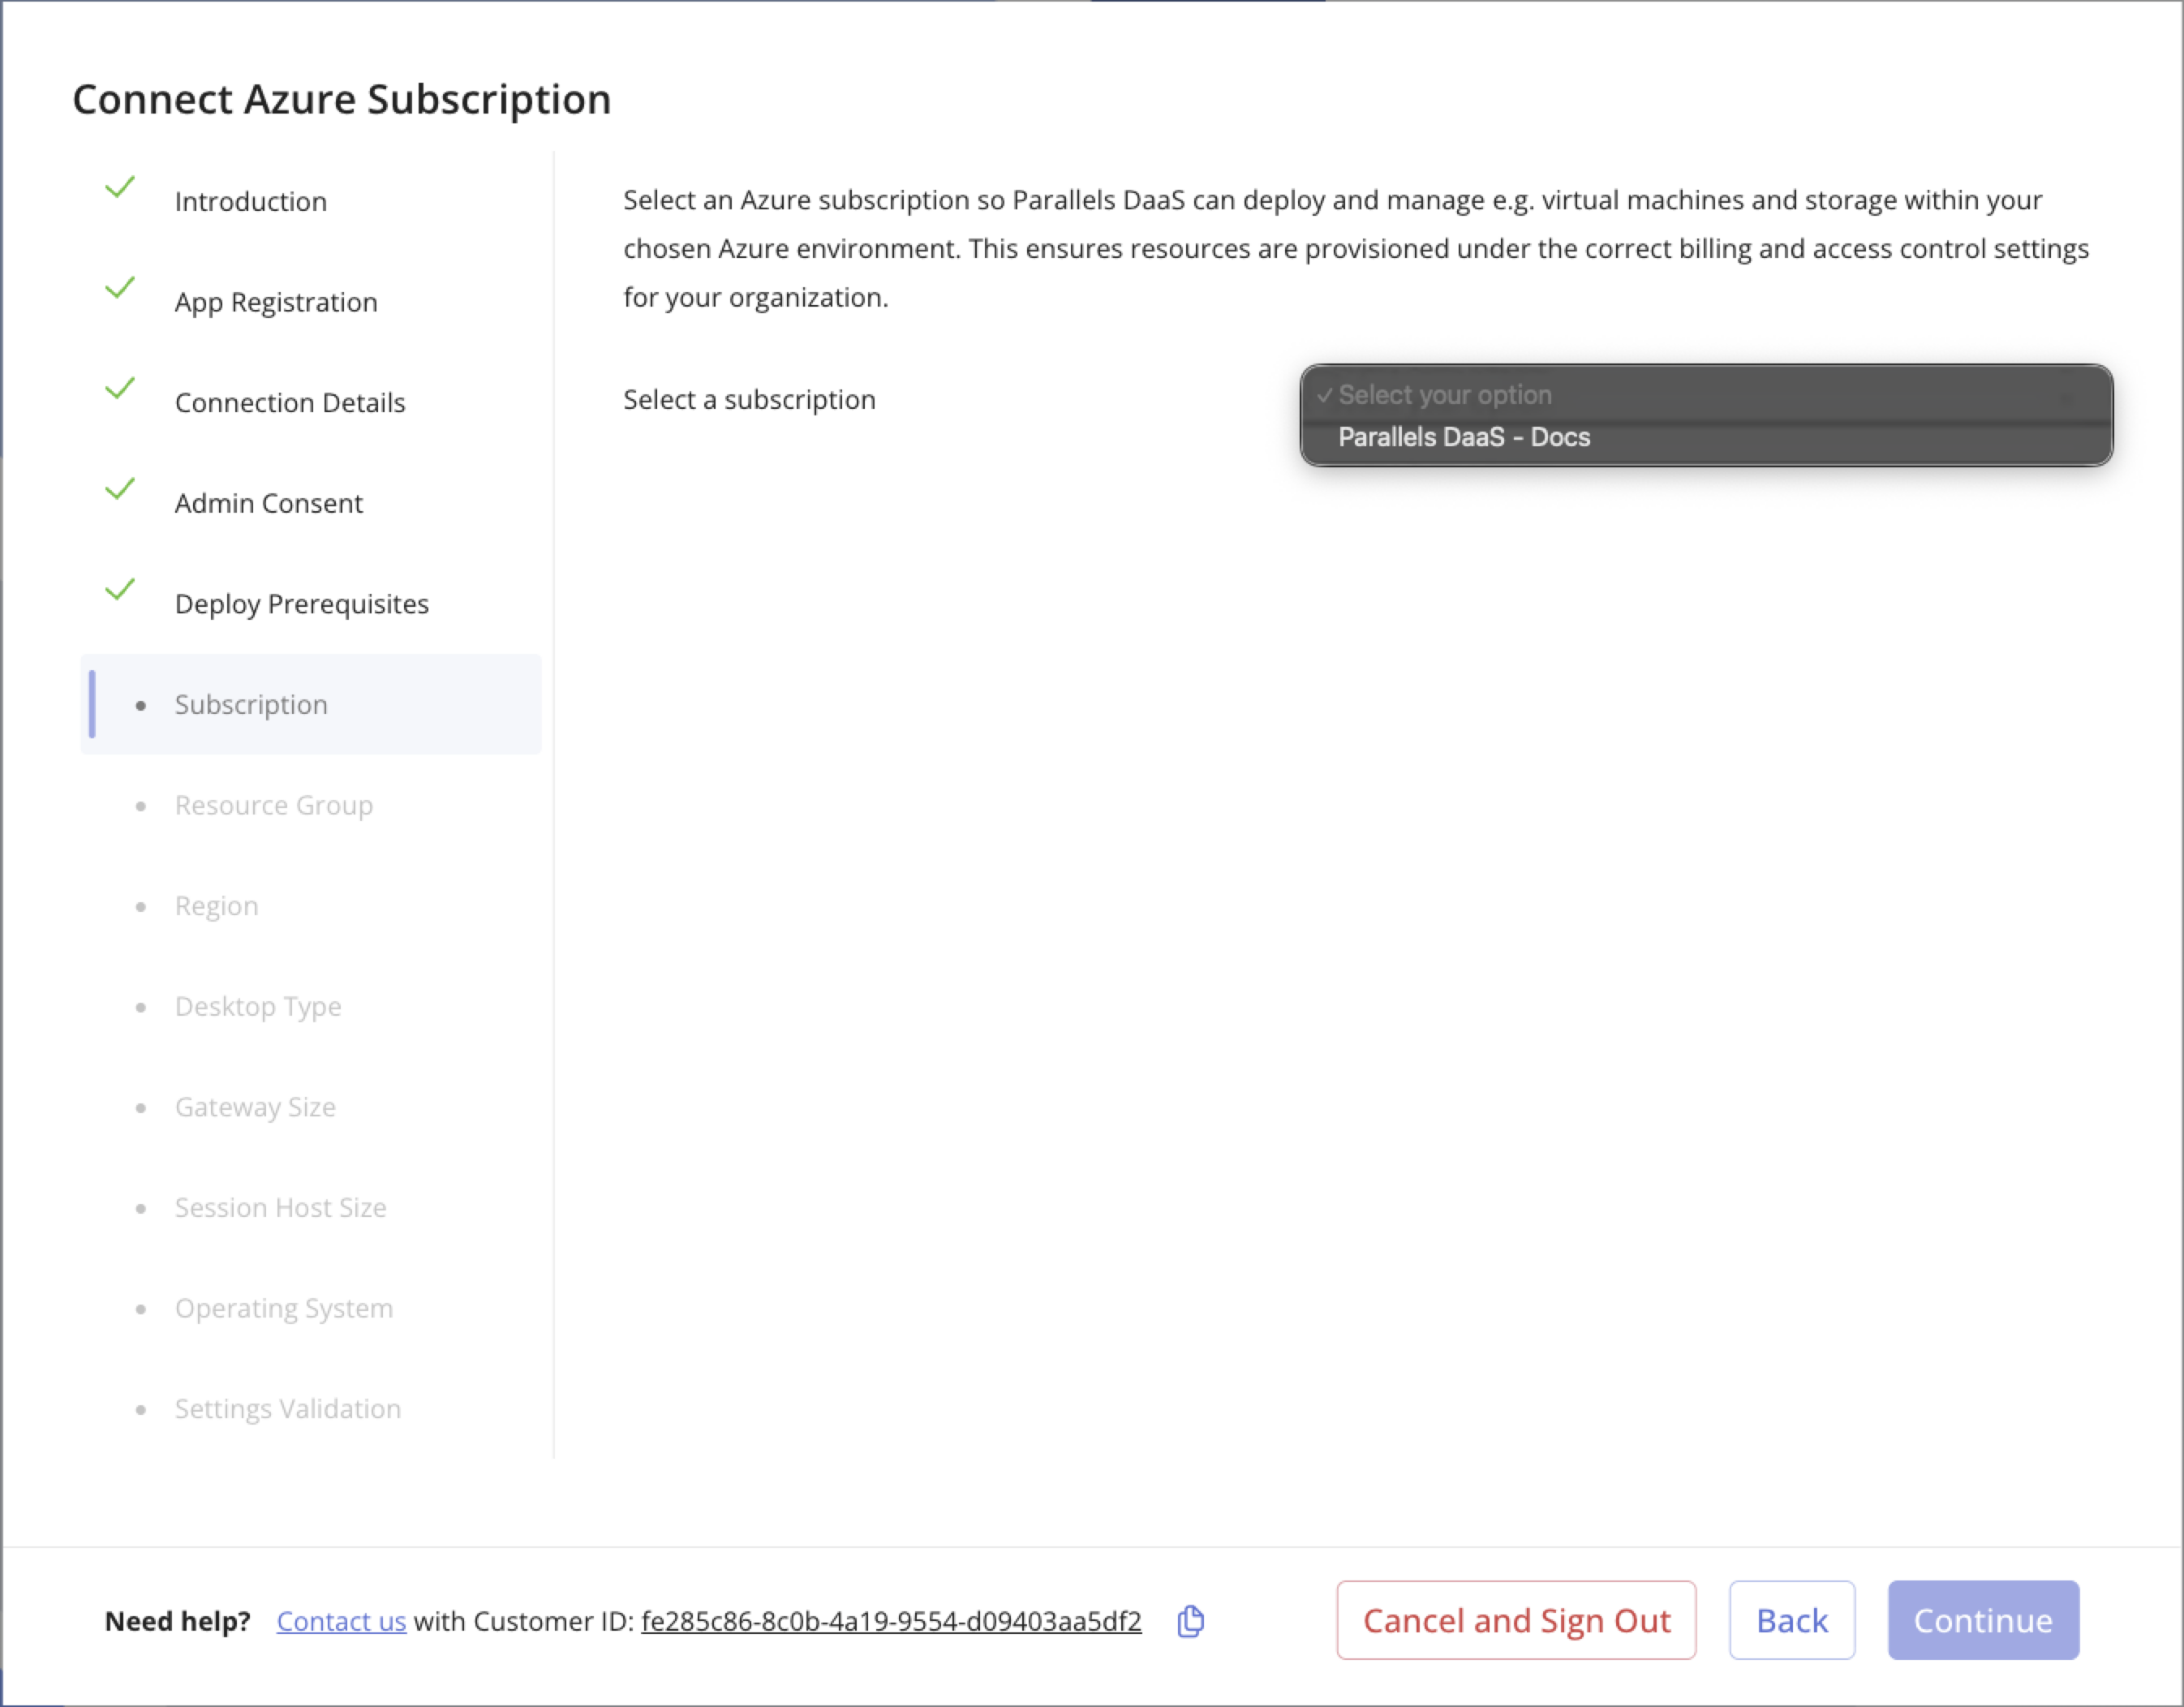The width and height of the screenshot is (2184, 1707).
Task: Navigate to Session Host Size step
Action: (280, 1208)
